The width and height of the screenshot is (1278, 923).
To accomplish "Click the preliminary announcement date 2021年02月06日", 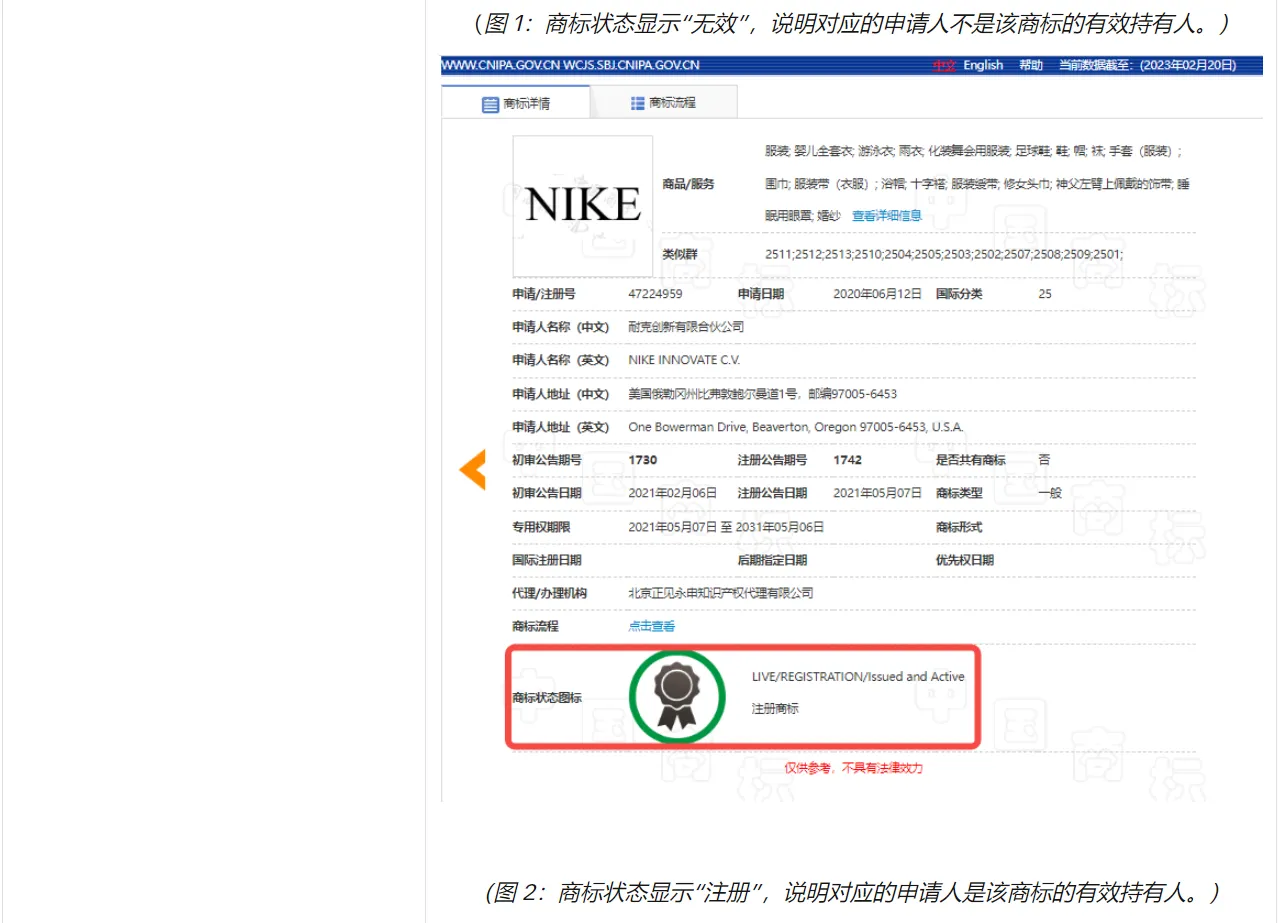I will [x=673, y=493].
